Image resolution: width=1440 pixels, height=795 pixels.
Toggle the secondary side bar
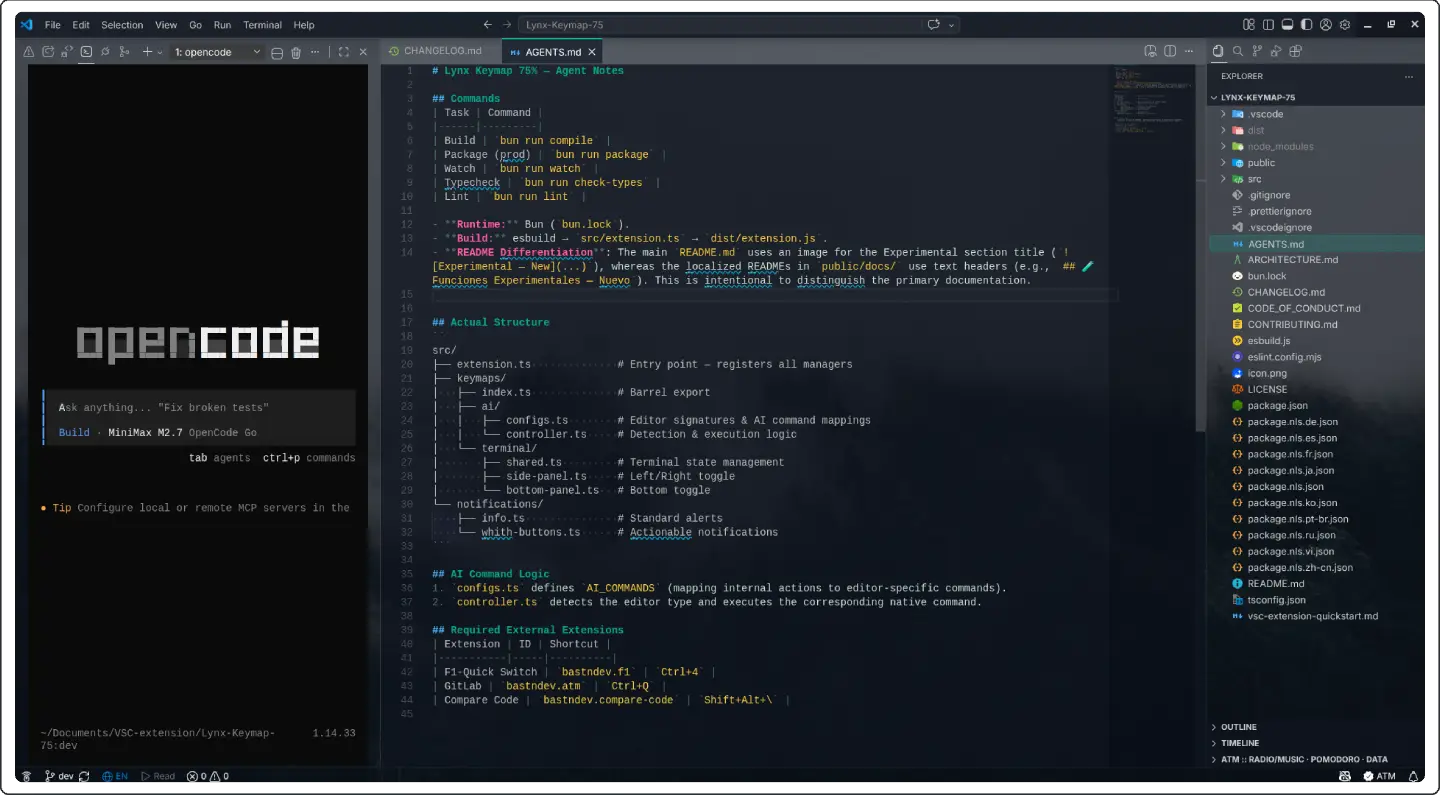click(1306, 25)
